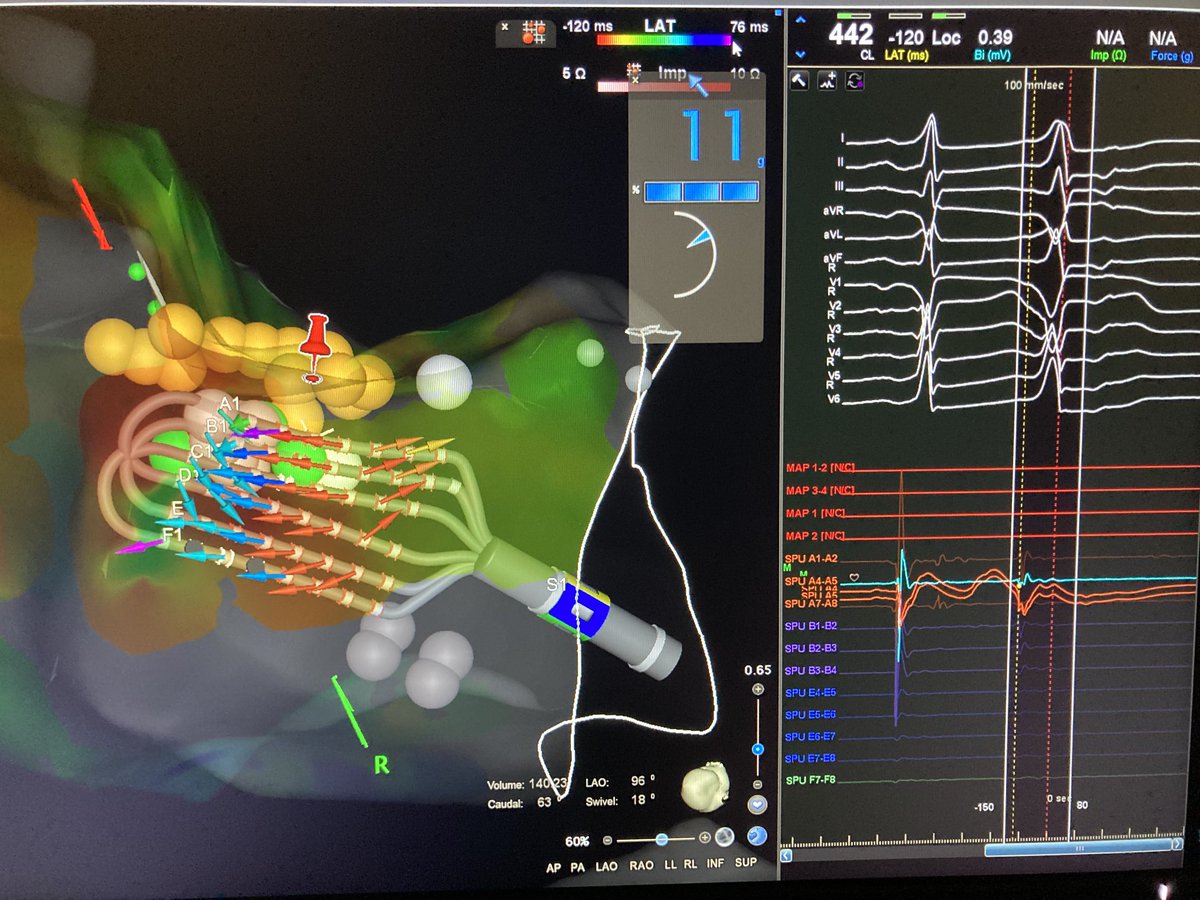Click the plus button of the 60% transparency slider
The width and height of the screenshot is (1200, 900).
pos(705,838)
